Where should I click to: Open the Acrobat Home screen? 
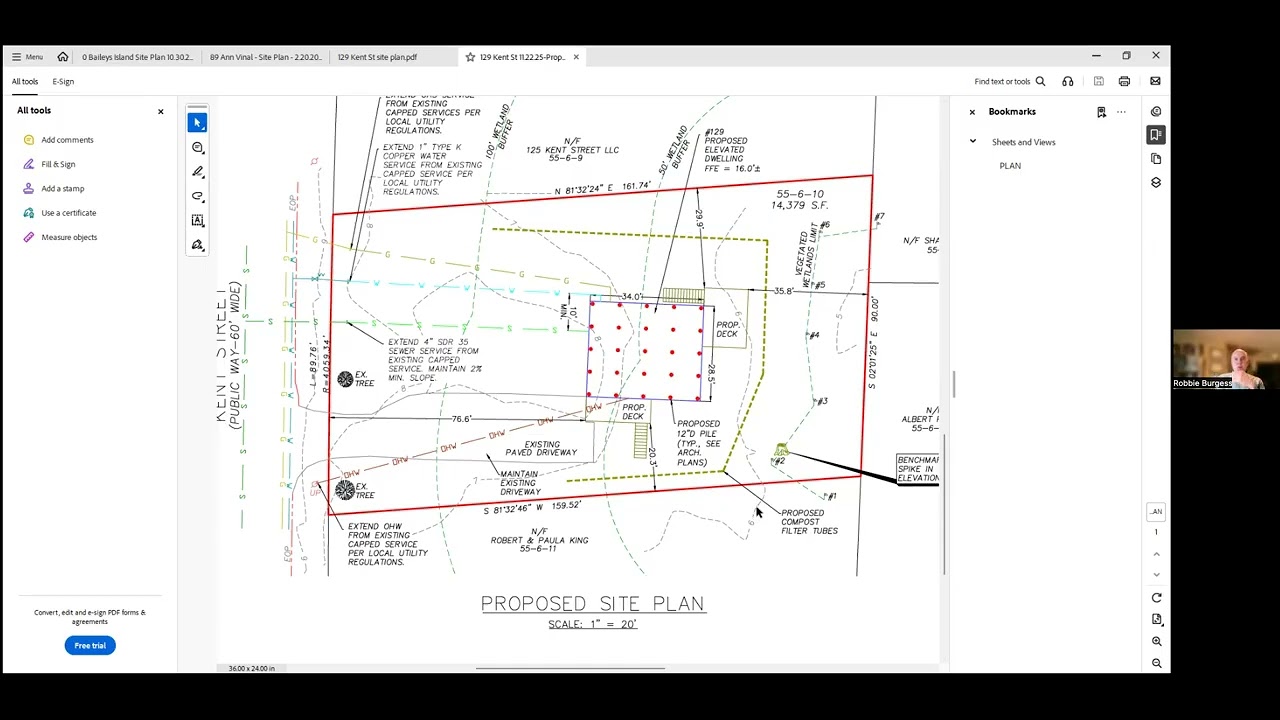click(63, 57)
